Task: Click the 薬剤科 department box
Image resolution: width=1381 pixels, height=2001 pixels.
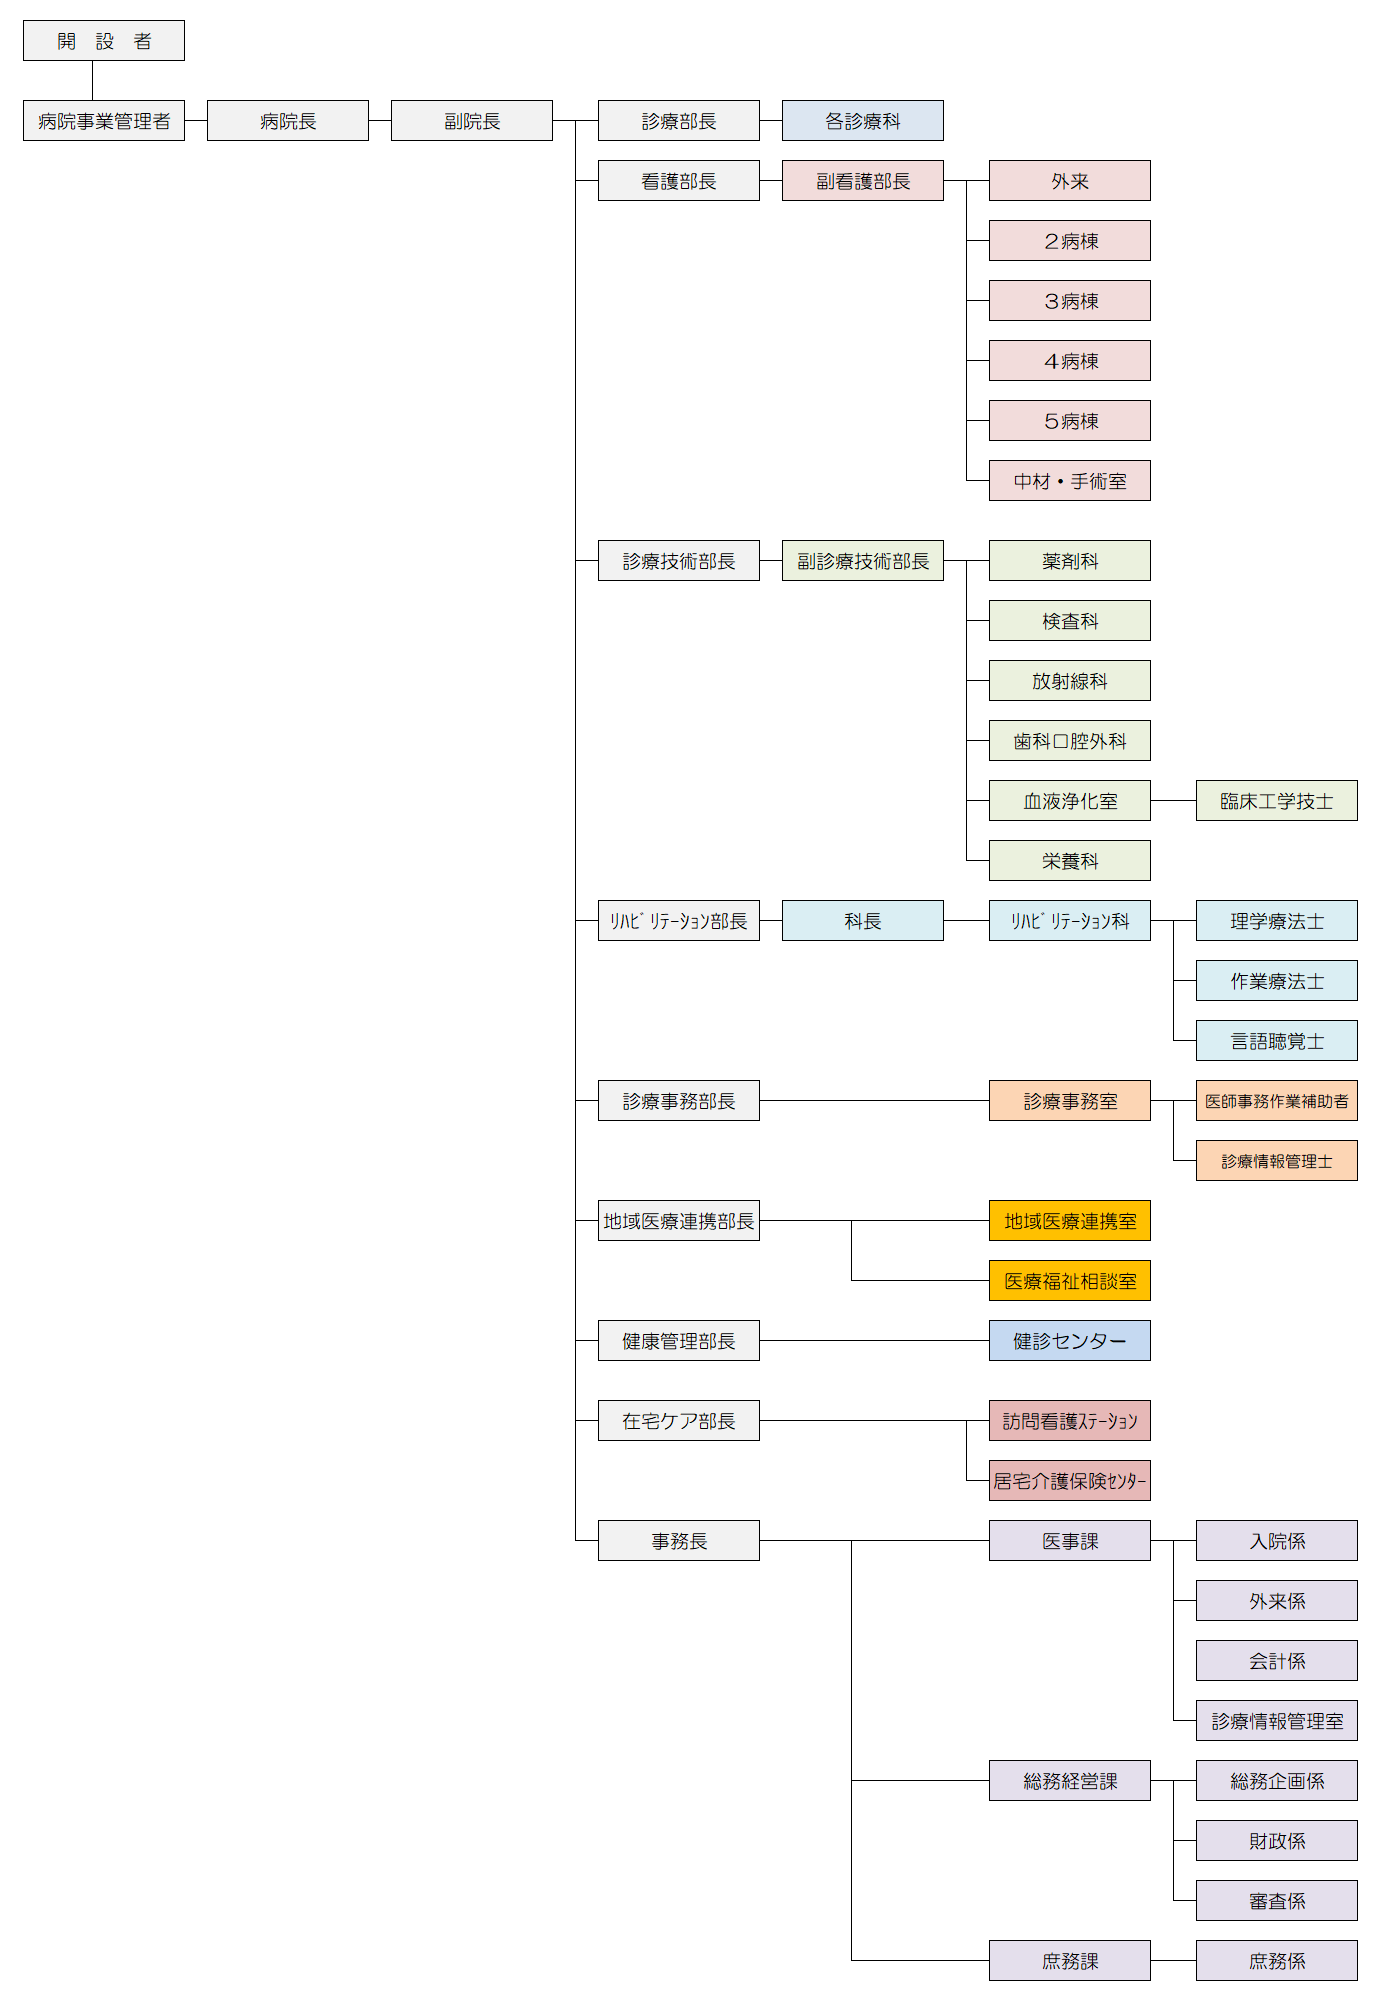Action: point(1069,561)
